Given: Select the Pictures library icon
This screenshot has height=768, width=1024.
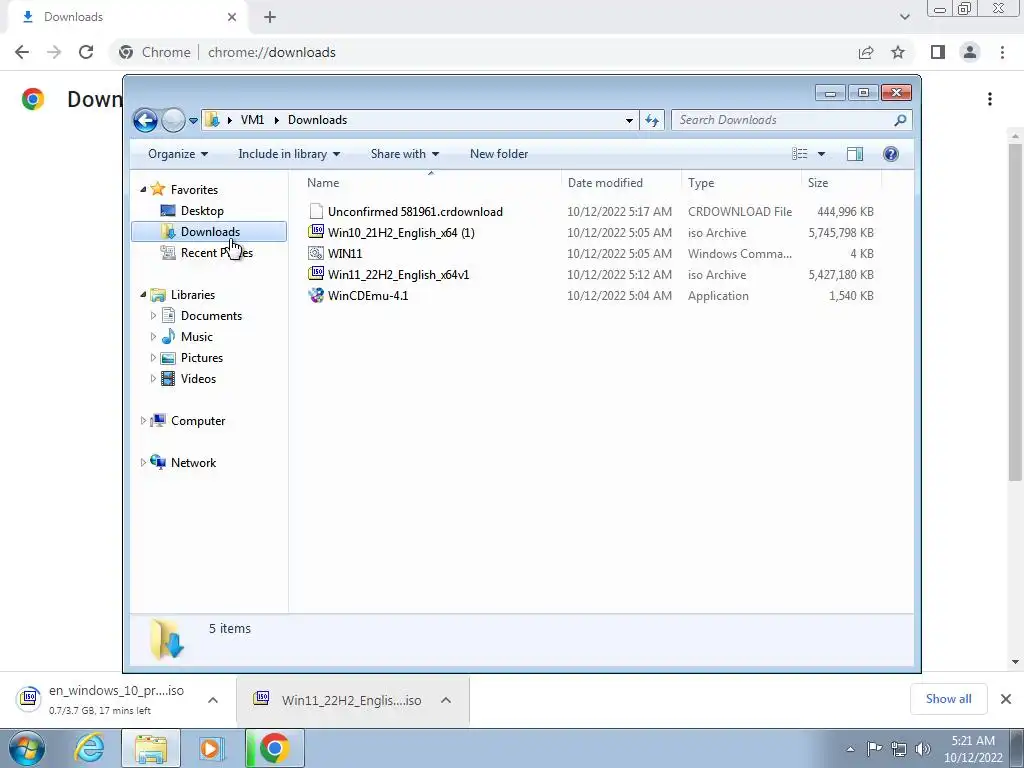Looking at the screenshot, I should [x=168, y=358].
